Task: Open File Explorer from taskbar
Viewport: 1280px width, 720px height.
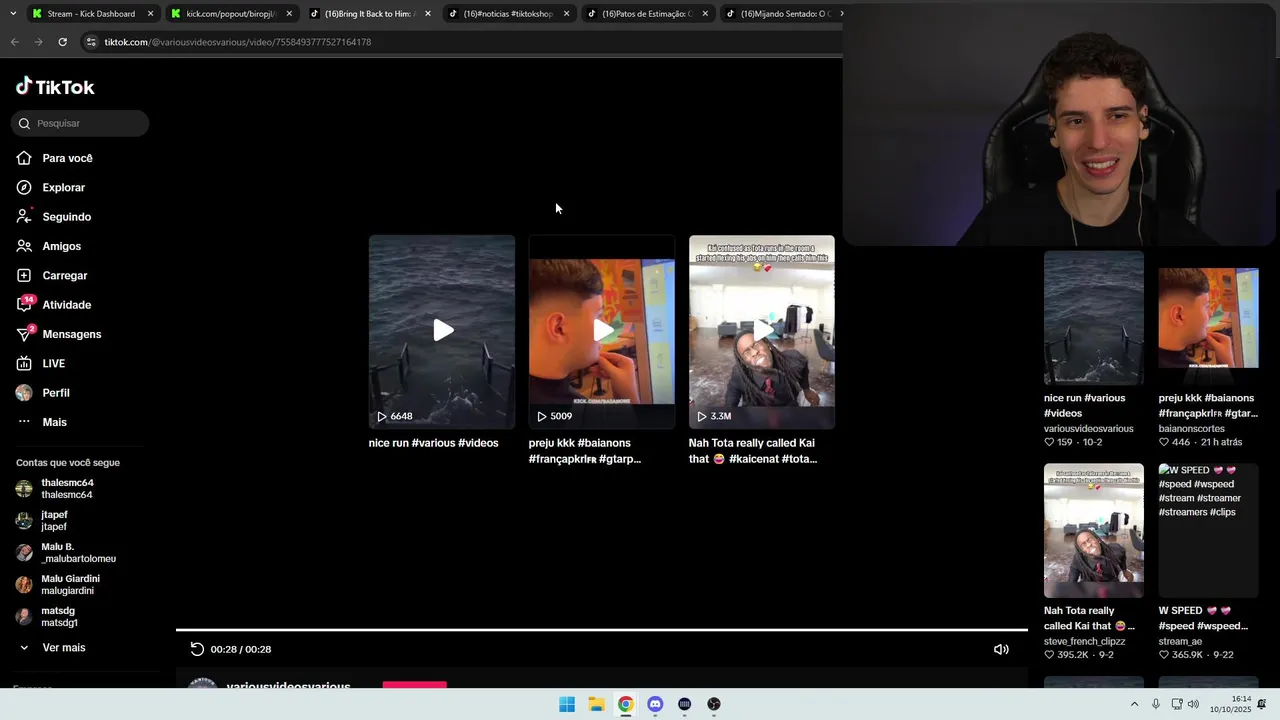Action: [596, 704]
